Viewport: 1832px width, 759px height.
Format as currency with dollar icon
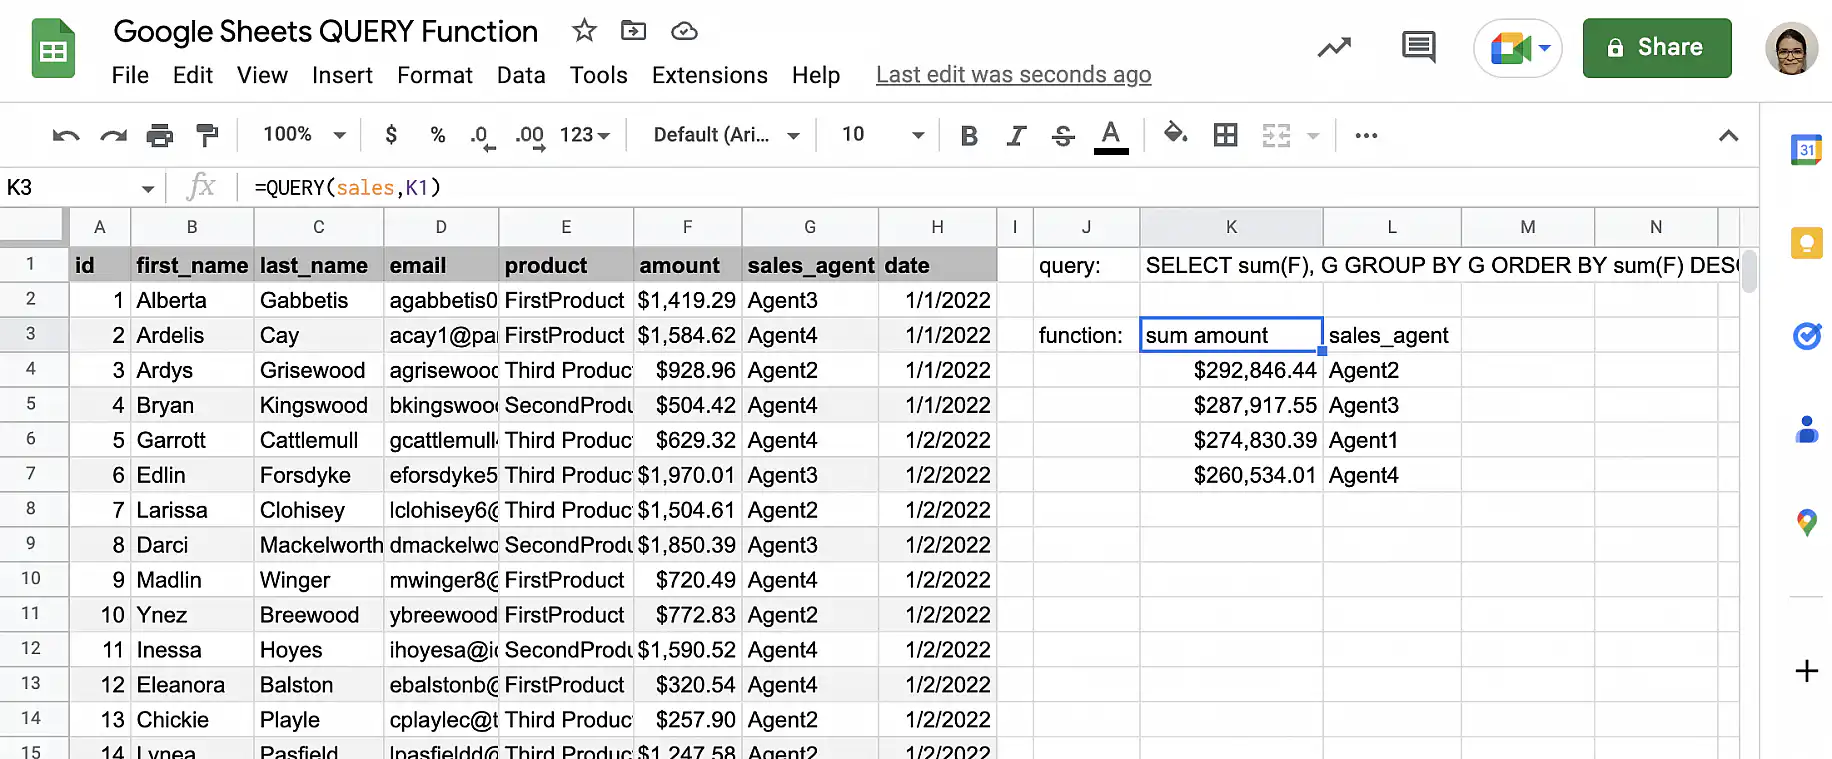(x=391, y=134)
